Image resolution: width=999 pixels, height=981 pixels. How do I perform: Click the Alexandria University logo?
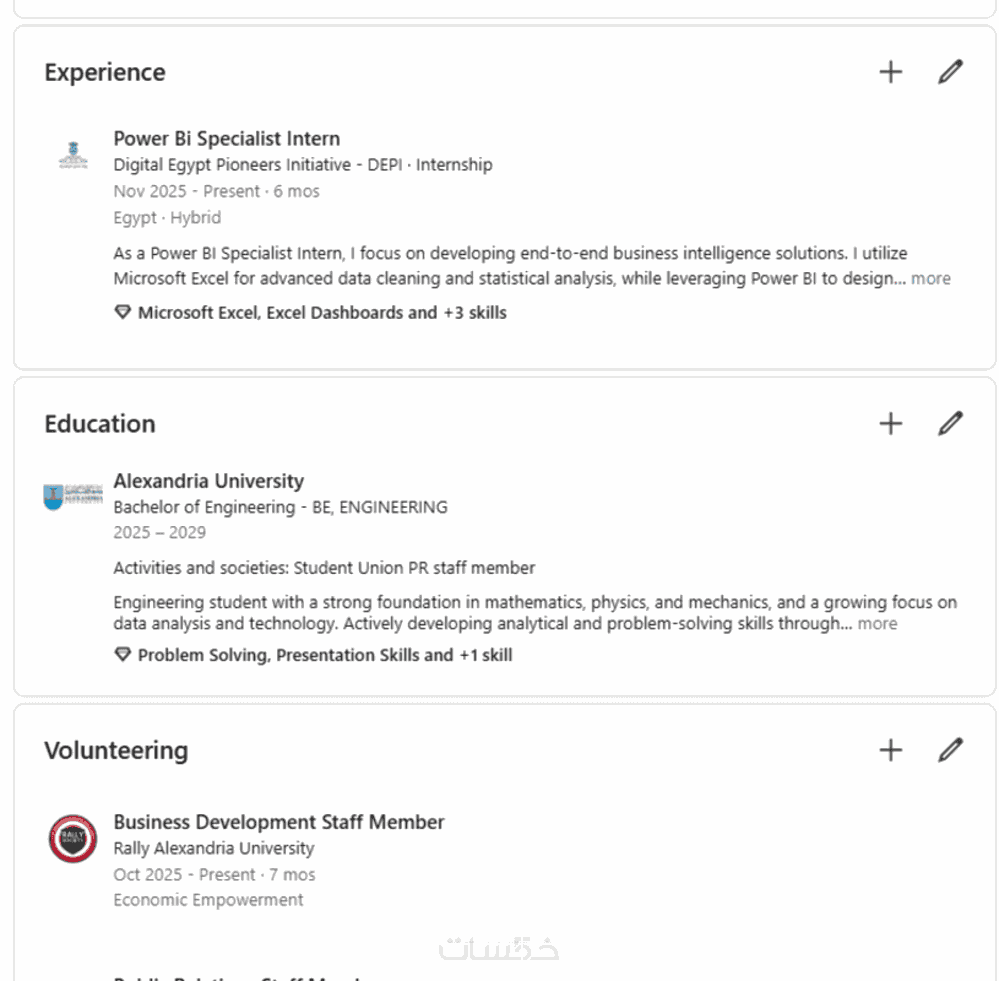click(73, 496)
